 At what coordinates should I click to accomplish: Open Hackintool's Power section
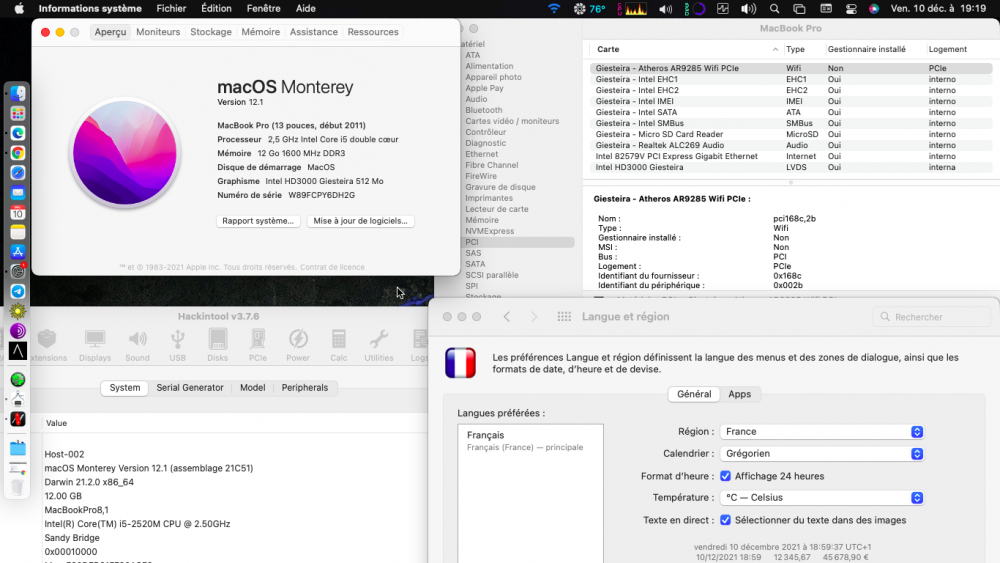coord(298,345)
